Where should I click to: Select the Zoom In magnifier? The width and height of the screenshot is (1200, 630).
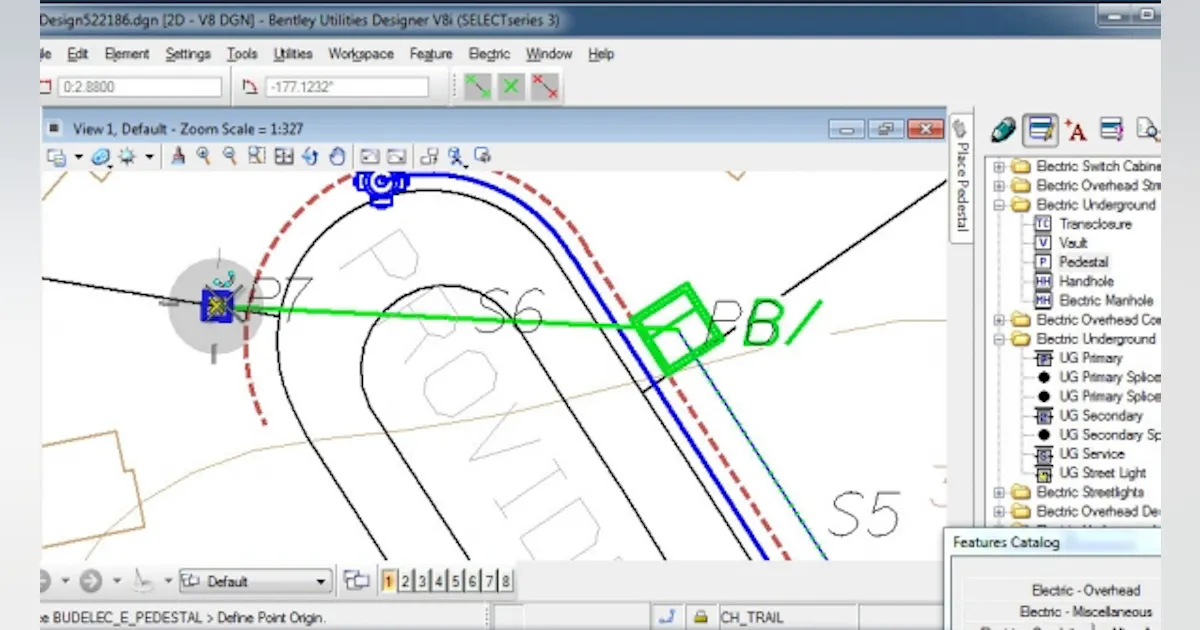pos(204,156)
